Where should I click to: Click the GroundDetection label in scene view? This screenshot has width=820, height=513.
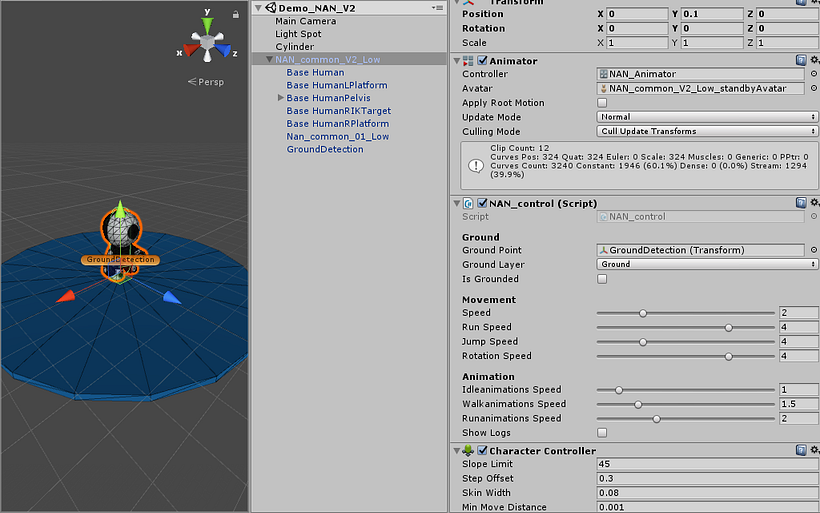click(x=120, y=259)
